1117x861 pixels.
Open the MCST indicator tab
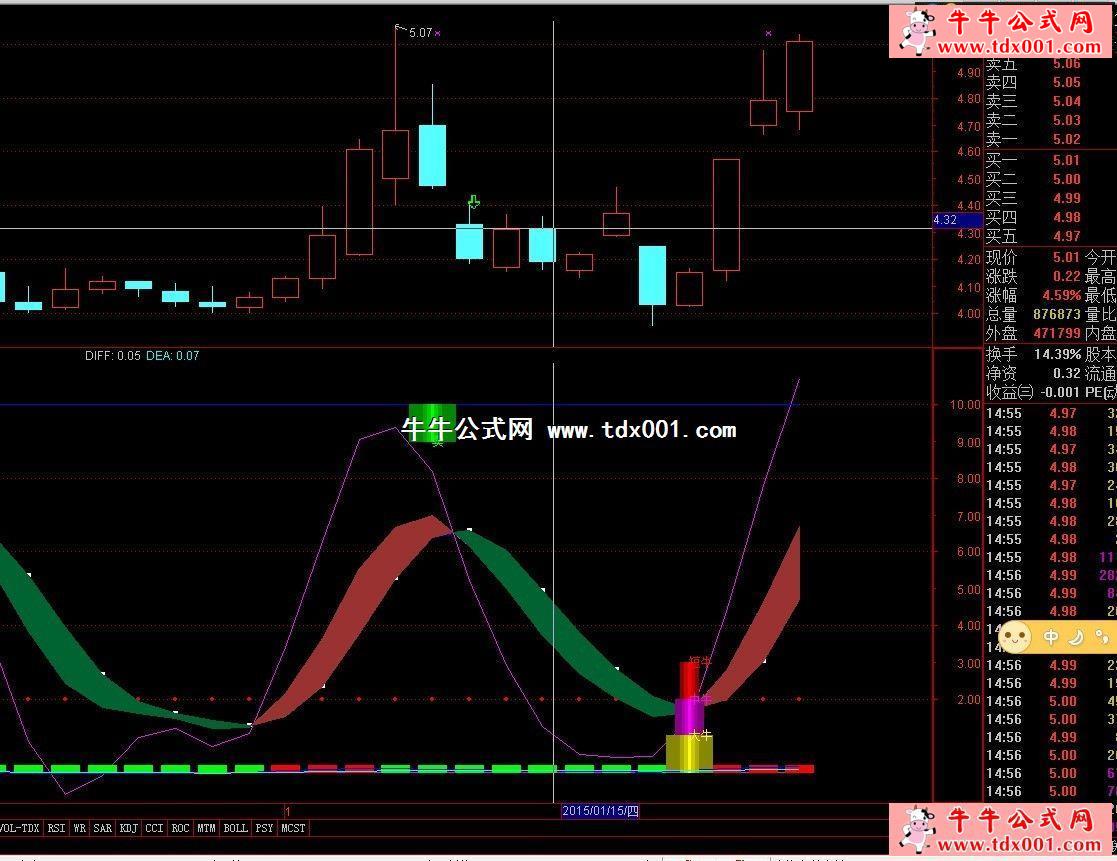coord(293,828)
